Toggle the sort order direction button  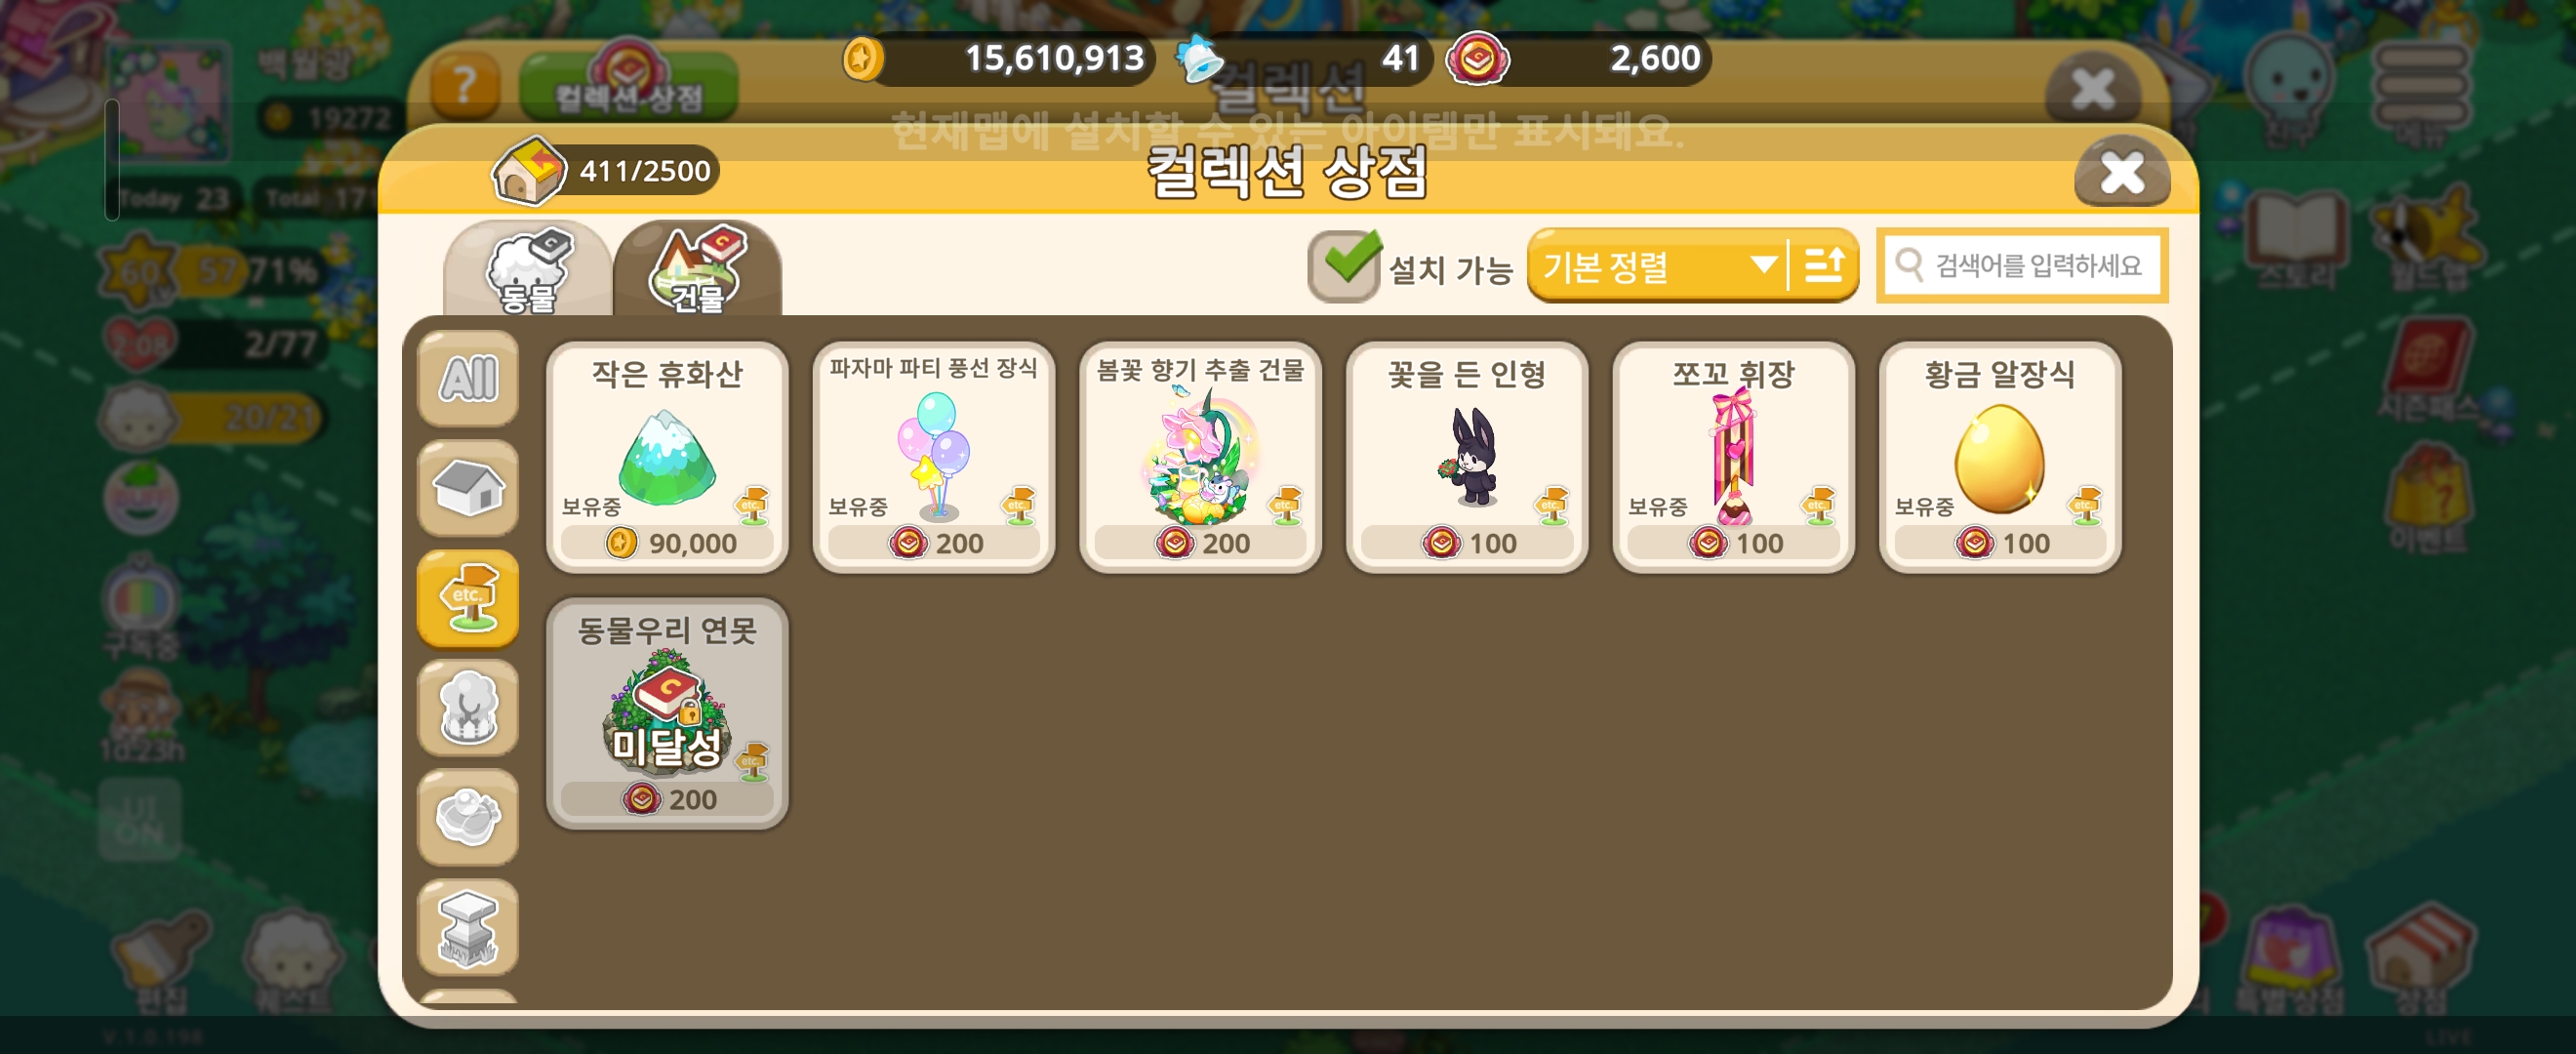(1824, 266)
